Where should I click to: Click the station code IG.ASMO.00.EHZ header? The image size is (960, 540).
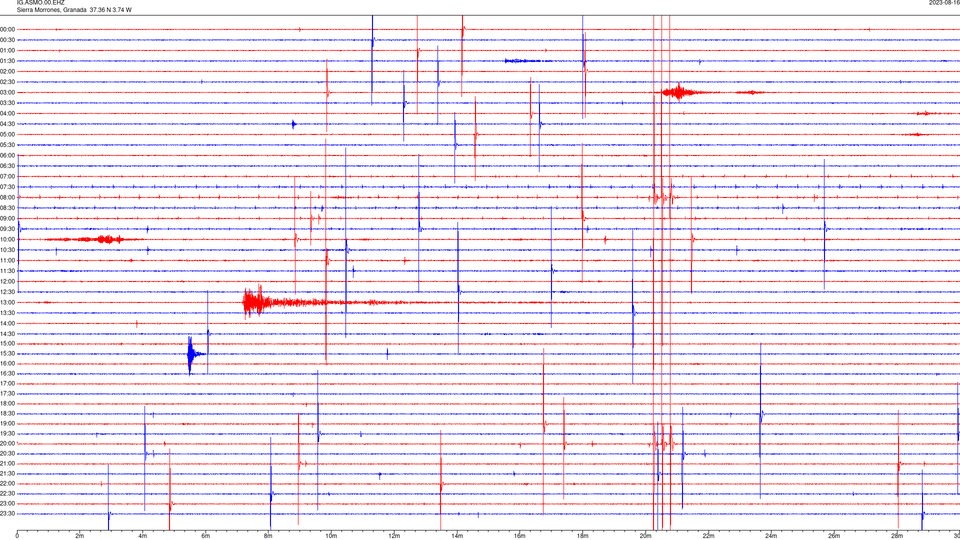[40, 2]
